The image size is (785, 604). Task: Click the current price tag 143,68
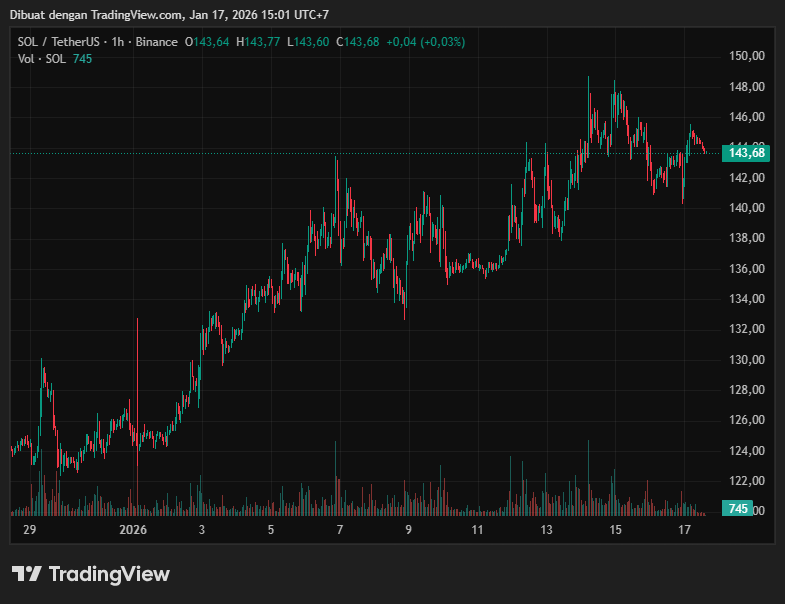[x=746, y=153]
